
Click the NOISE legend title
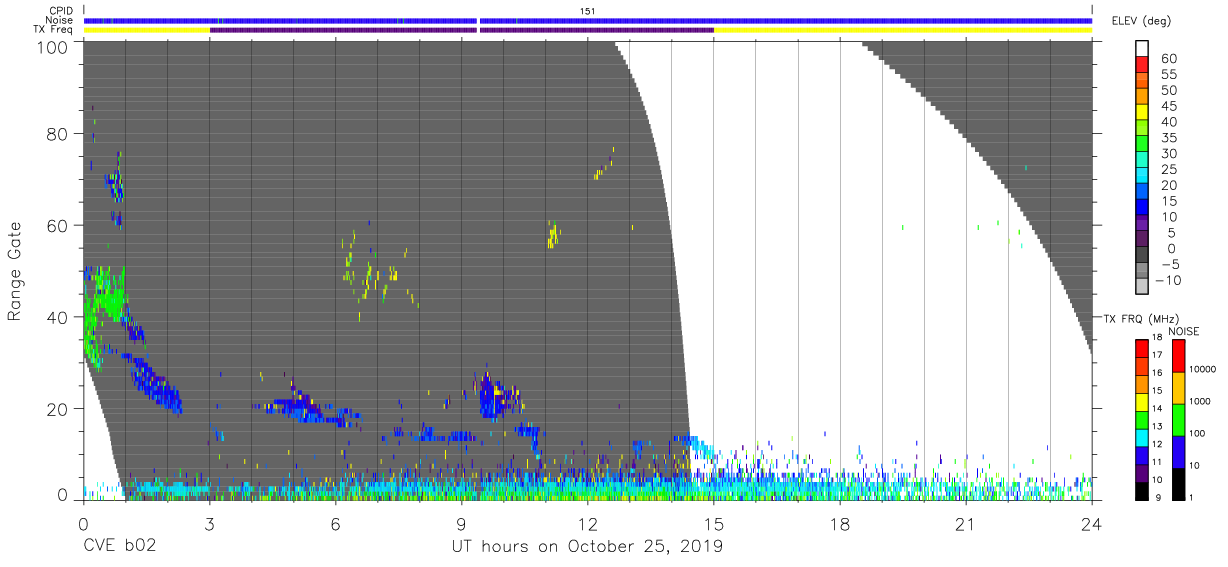(x=1184, y=331)
